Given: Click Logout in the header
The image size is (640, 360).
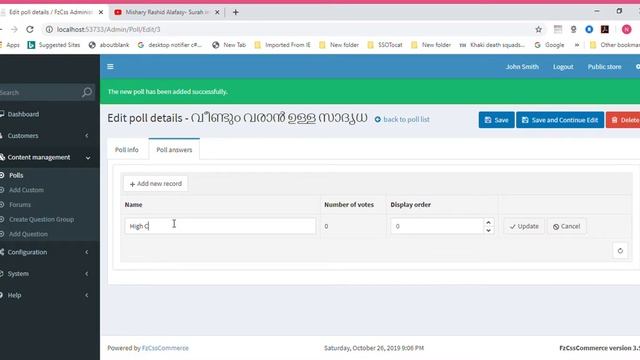Looking at the screenshot, I should [563, 67].
